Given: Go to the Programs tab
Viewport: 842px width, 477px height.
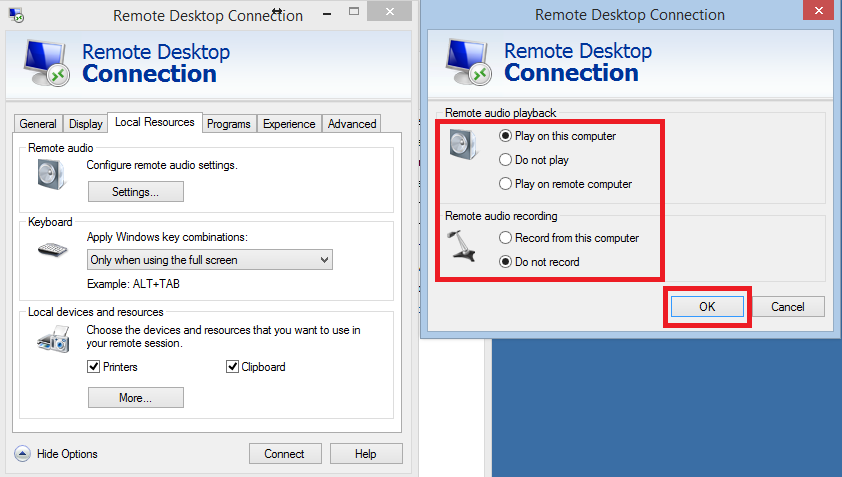Looking at the screenshot, I should pyautogui.click(x=229, y=124).
